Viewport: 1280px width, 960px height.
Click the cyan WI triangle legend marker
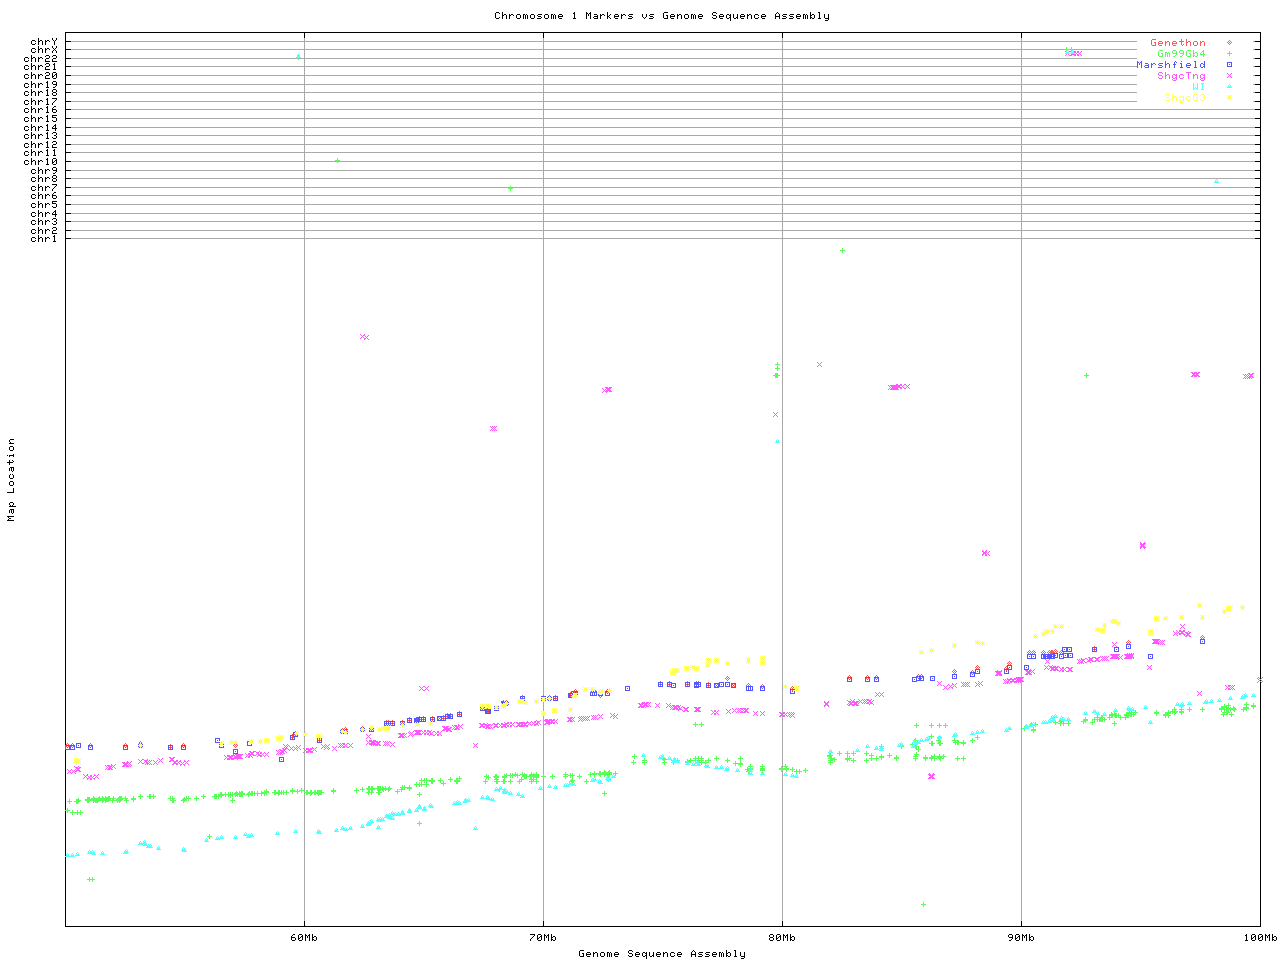pyautogui.click(x=1229, y=87)
